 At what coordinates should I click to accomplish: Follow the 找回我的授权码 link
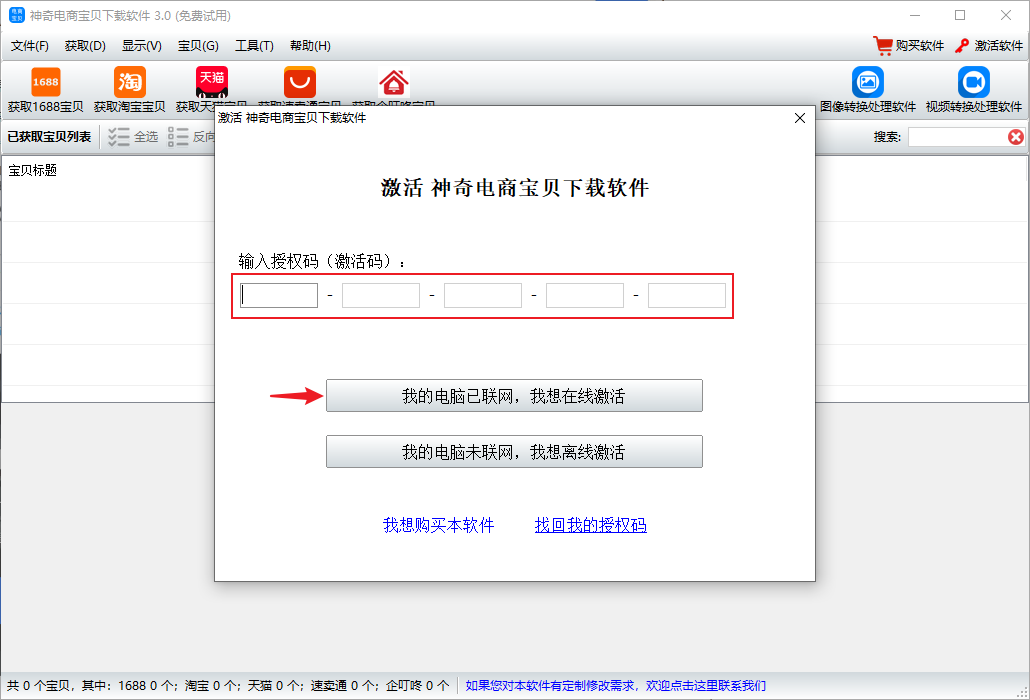click(x=590, y=525)
